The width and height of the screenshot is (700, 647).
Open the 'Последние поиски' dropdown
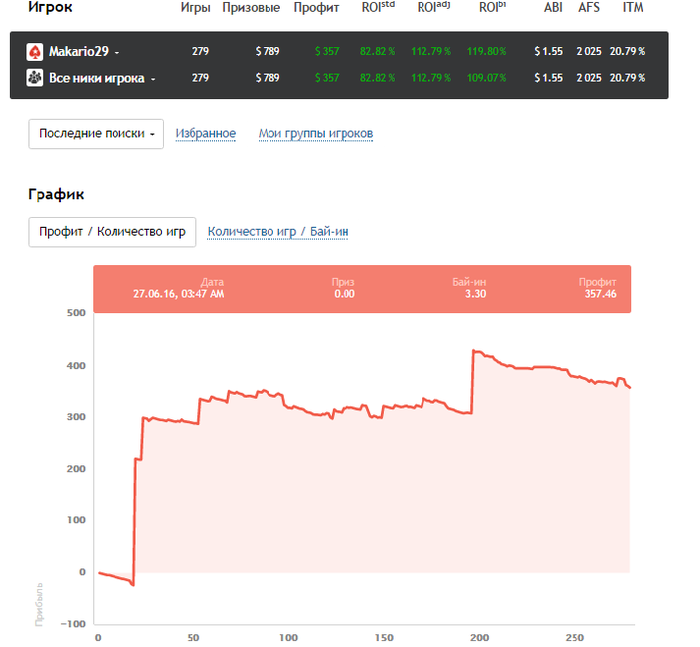coord(96,134)
